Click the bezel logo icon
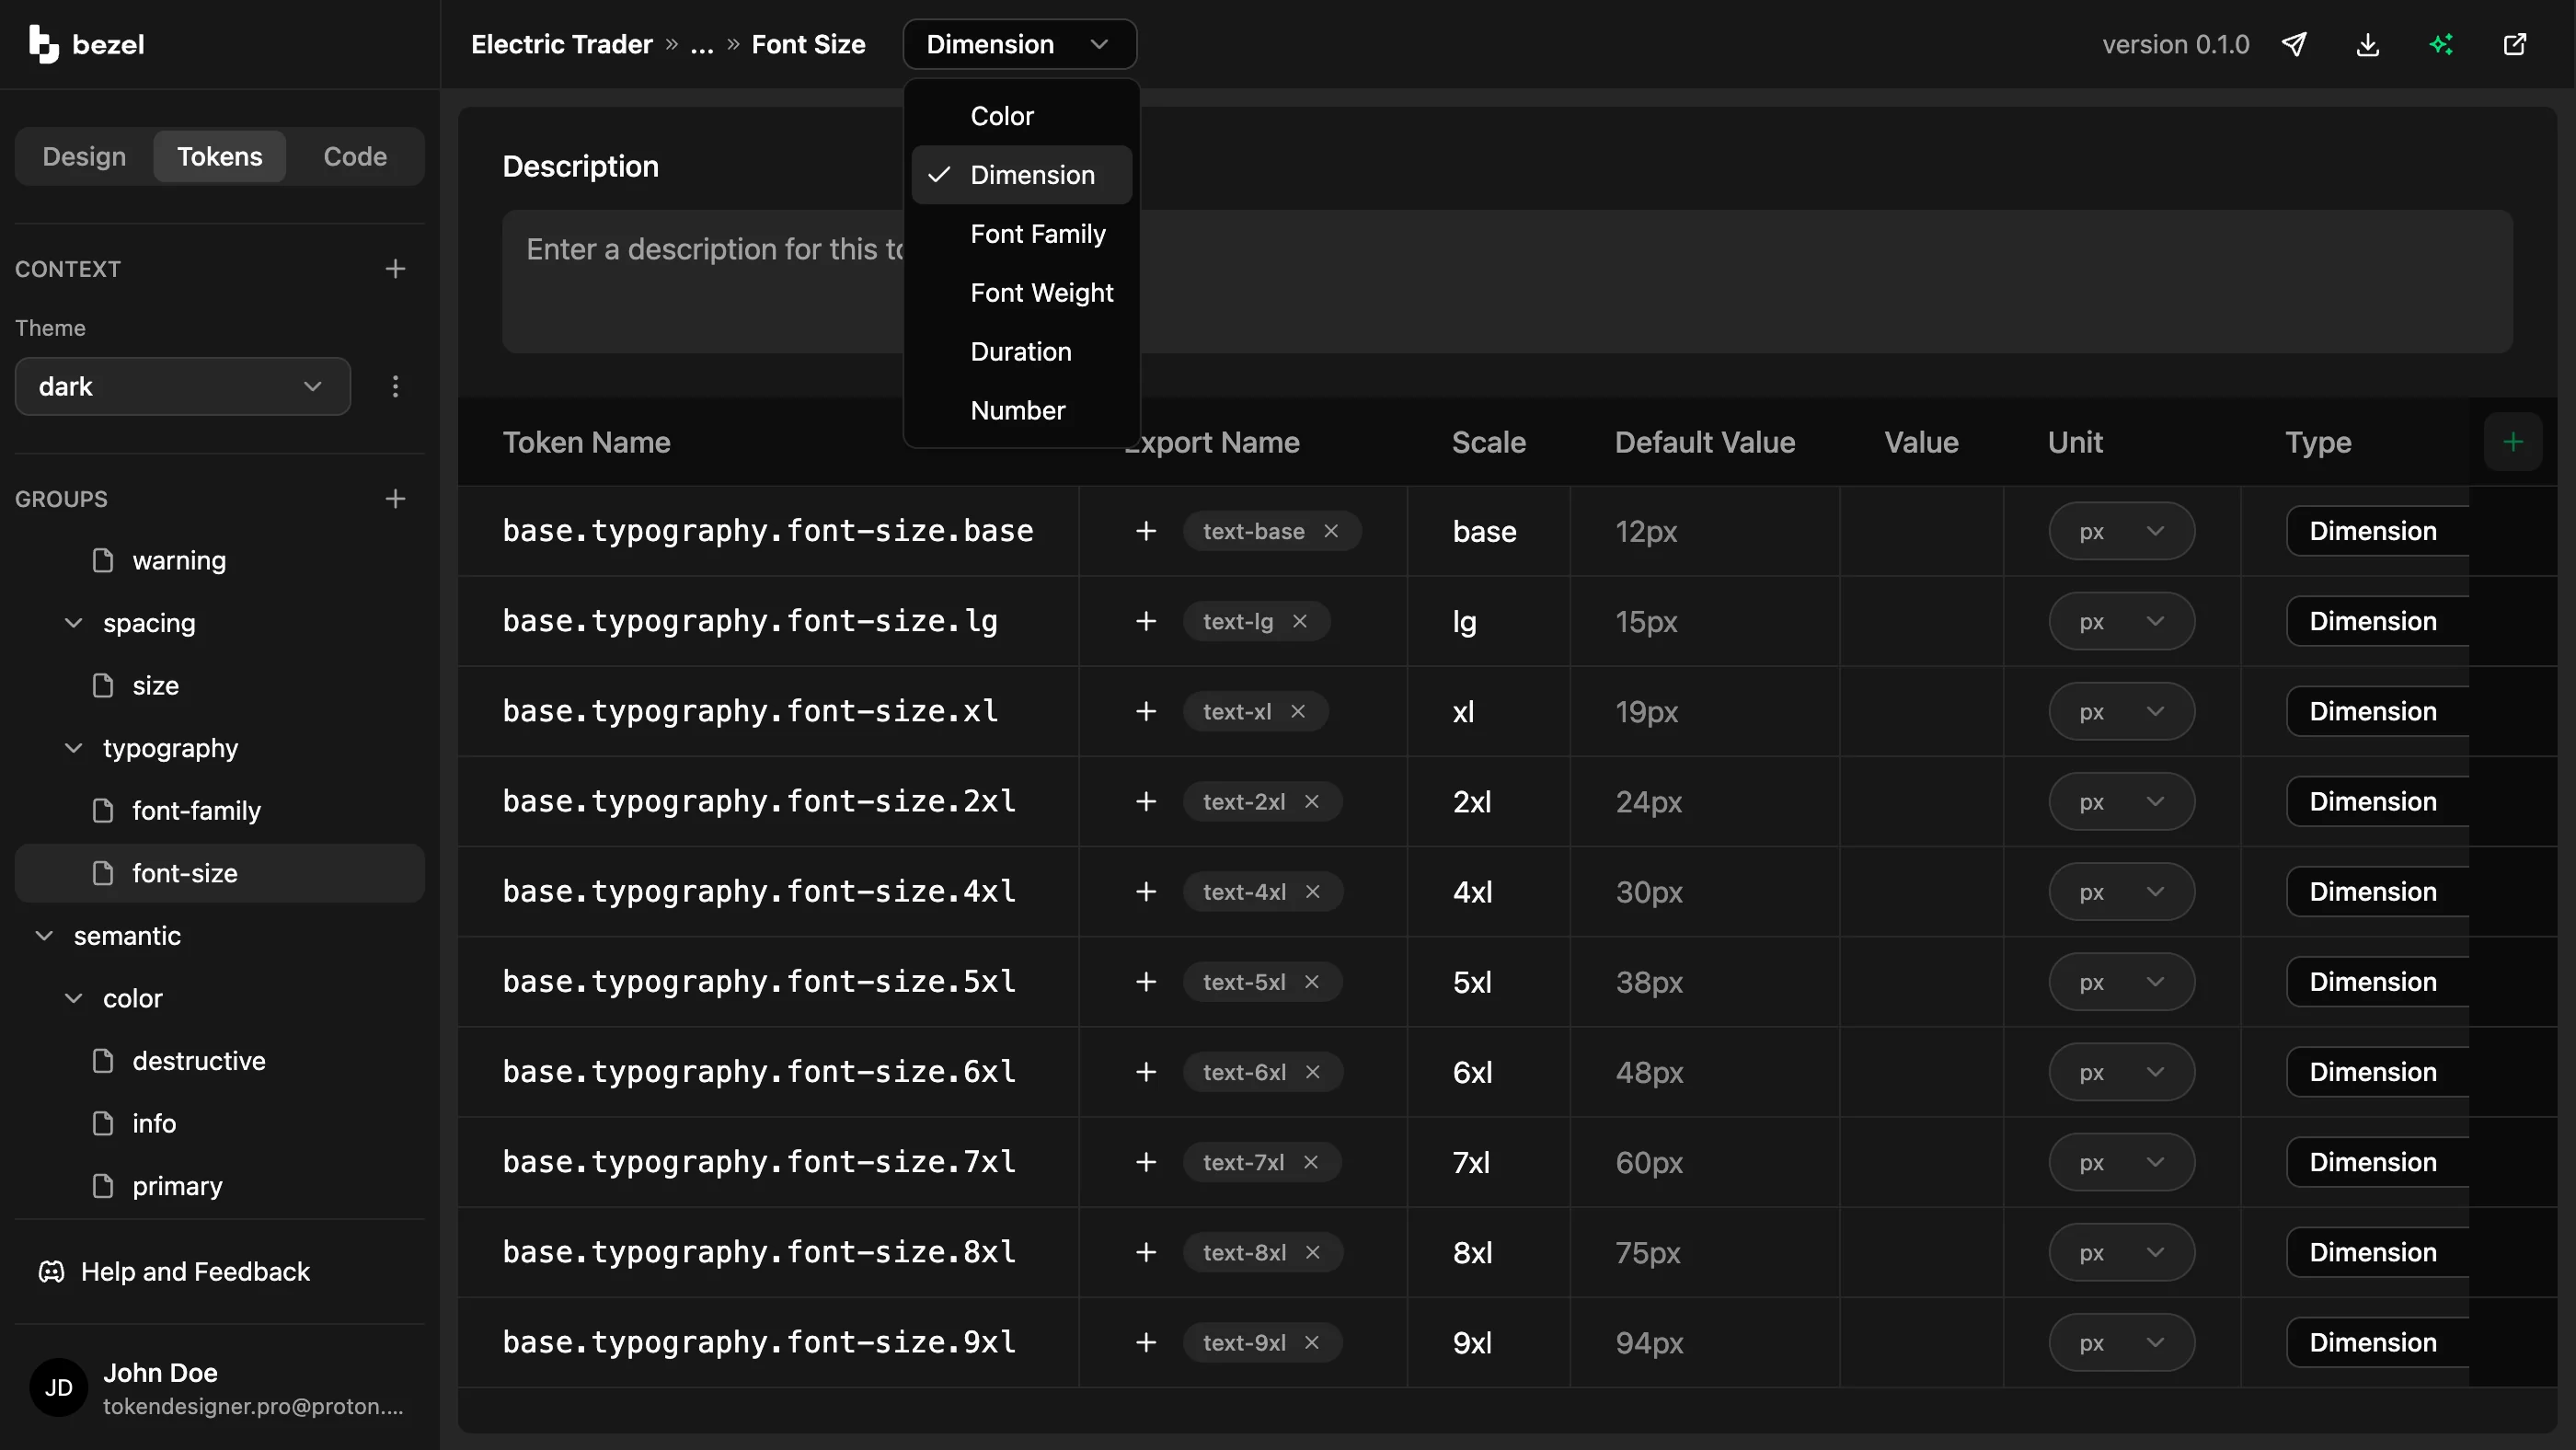 (43, 44)
